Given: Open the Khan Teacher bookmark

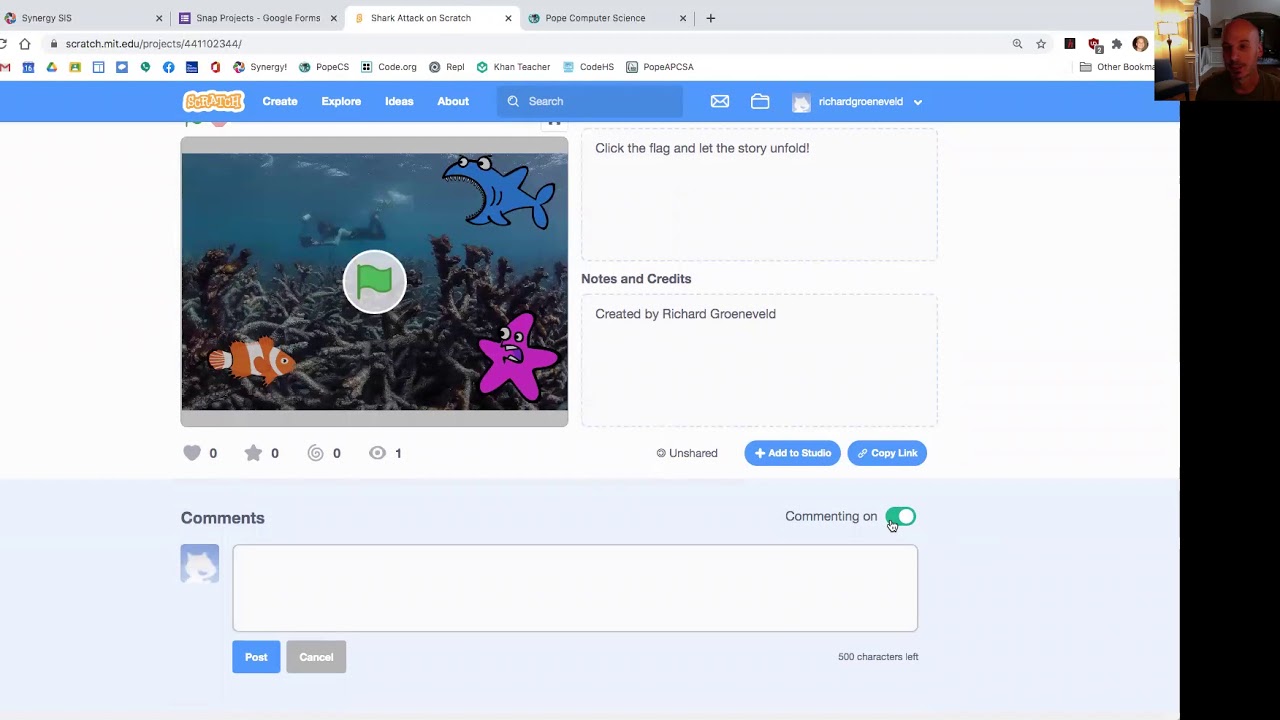Looking at the screenshot, I should click(x=513, y=67).
